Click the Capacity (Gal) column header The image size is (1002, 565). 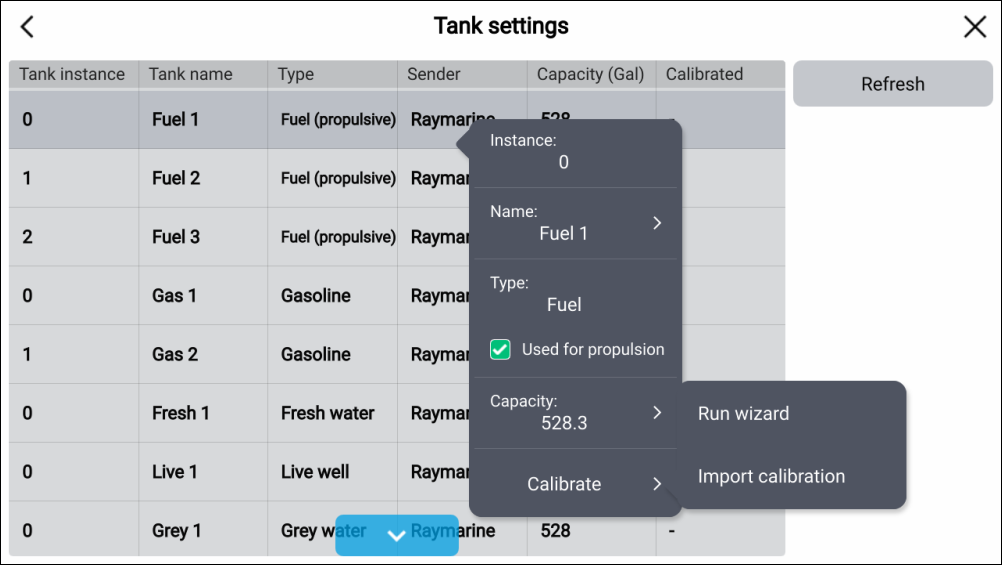590,74
